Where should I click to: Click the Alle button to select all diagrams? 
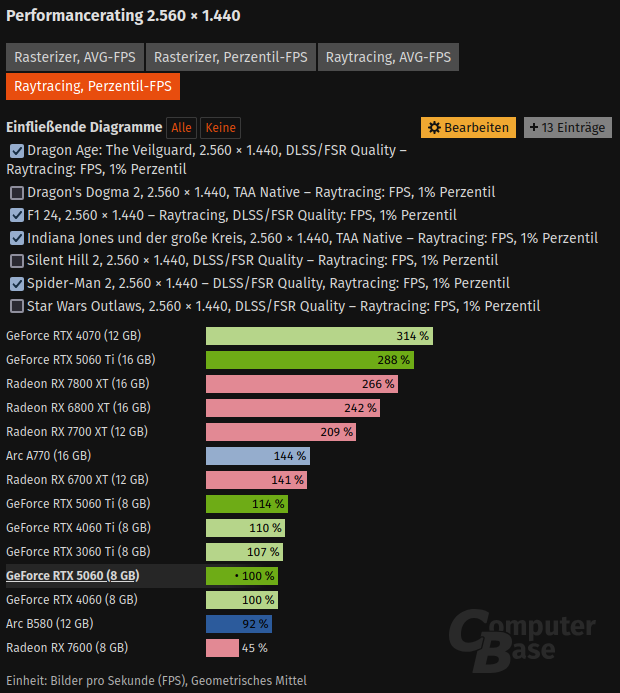click(x=181, y=128)
